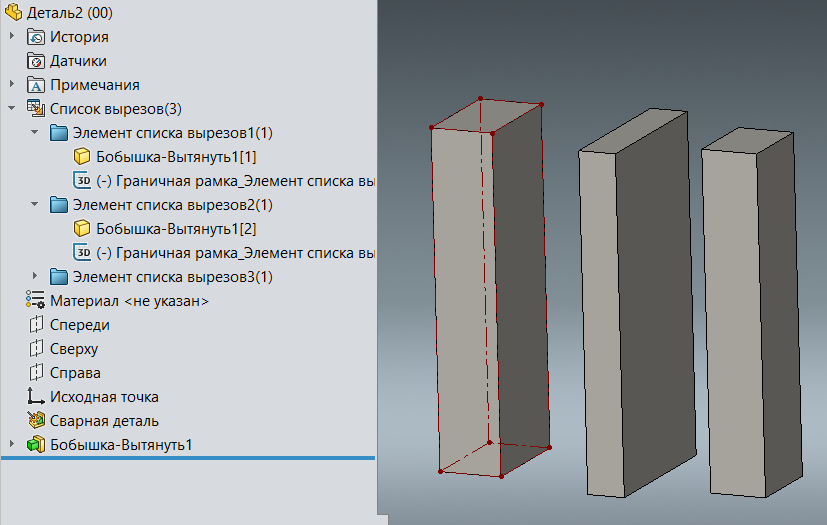Collapse Элемент списка вырезов1(1) folder
The width and height of the screenshot is (827, 525).
[x=35, y=132]
